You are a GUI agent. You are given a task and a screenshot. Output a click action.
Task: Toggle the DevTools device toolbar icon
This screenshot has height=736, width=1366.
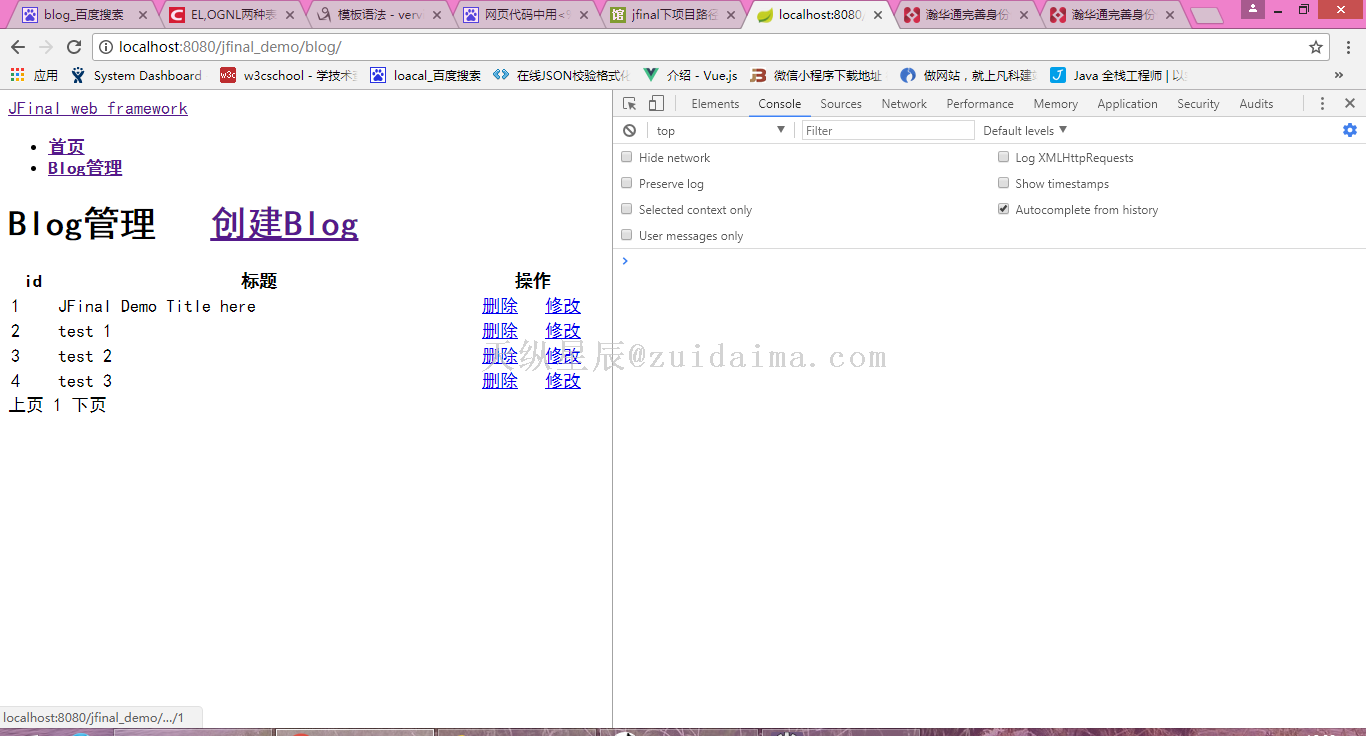(656, 104)
